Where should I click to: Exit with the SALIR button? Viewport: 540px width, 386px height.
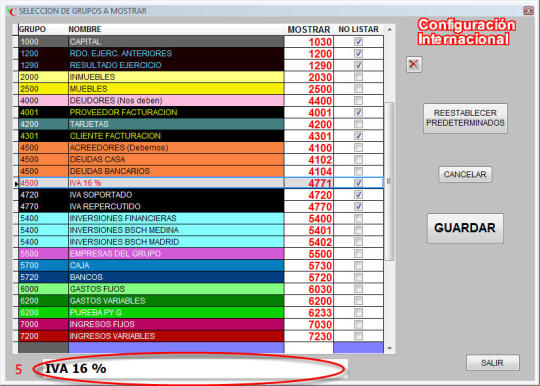tap(492, 363)
